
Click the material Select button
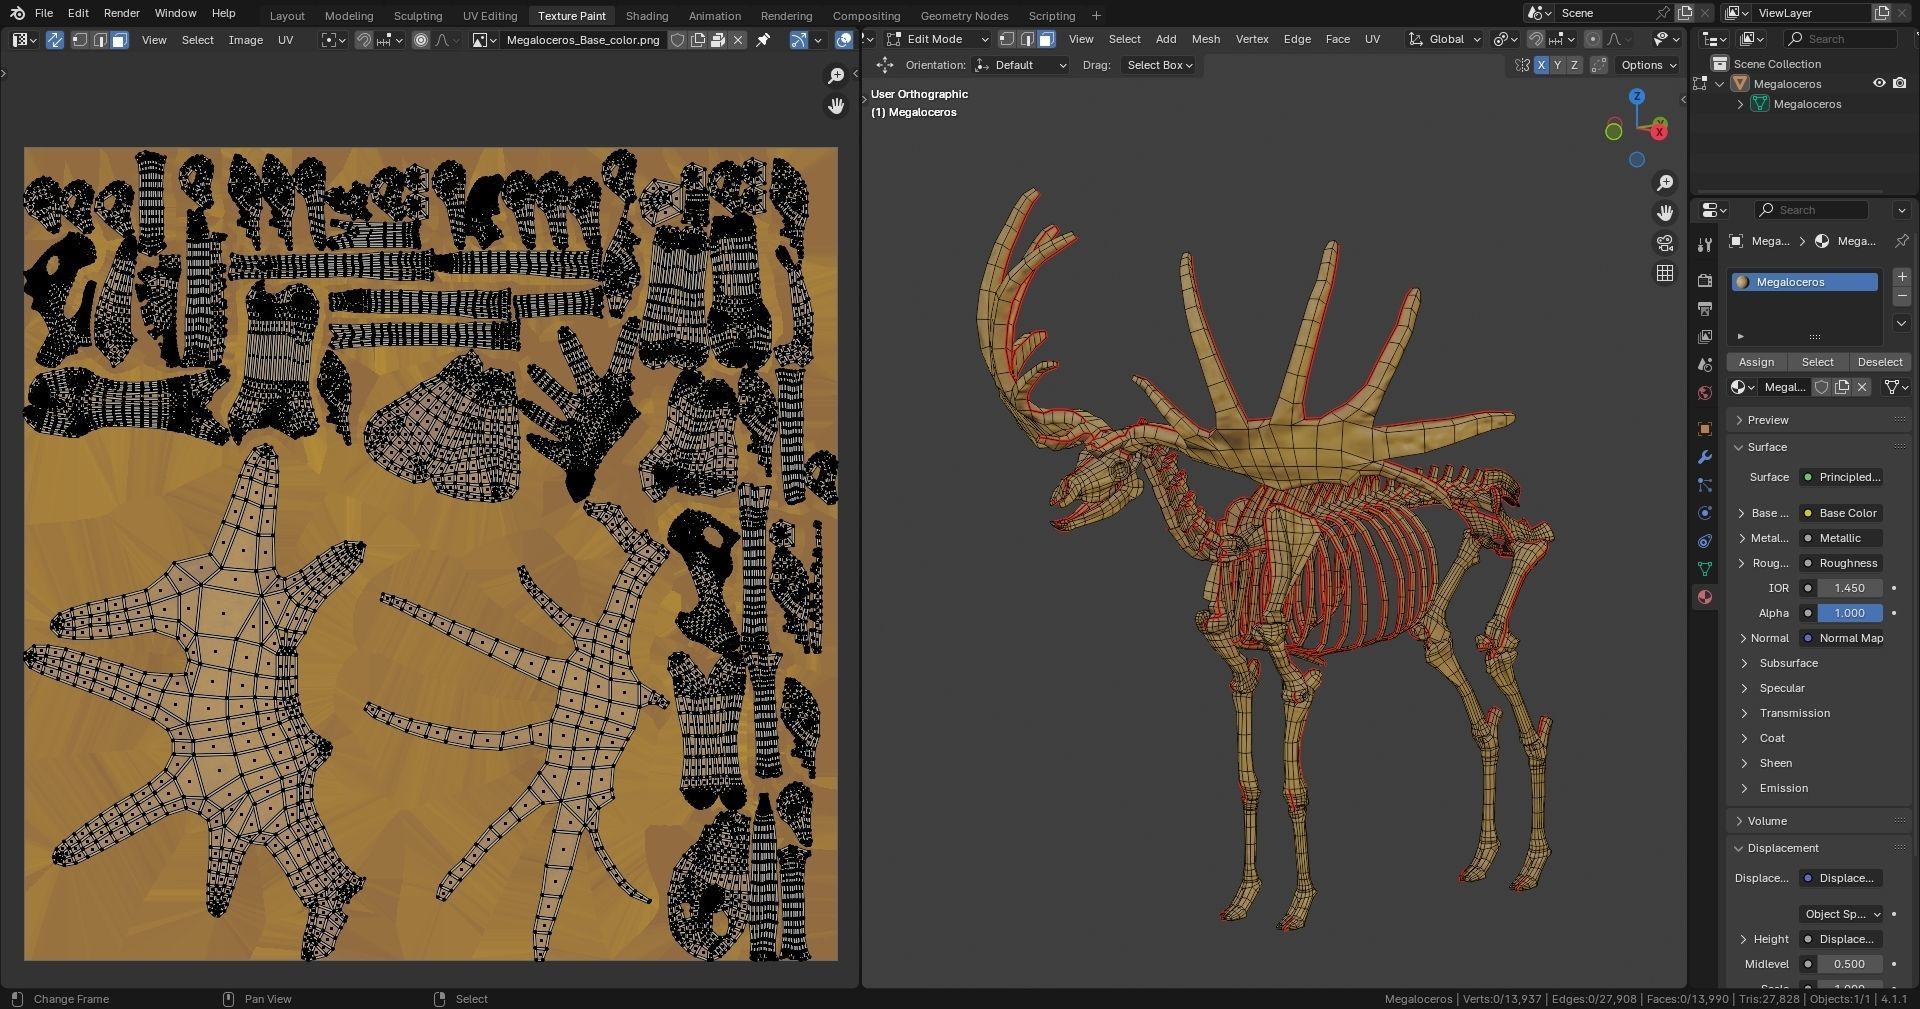(x=1817, y=362)
